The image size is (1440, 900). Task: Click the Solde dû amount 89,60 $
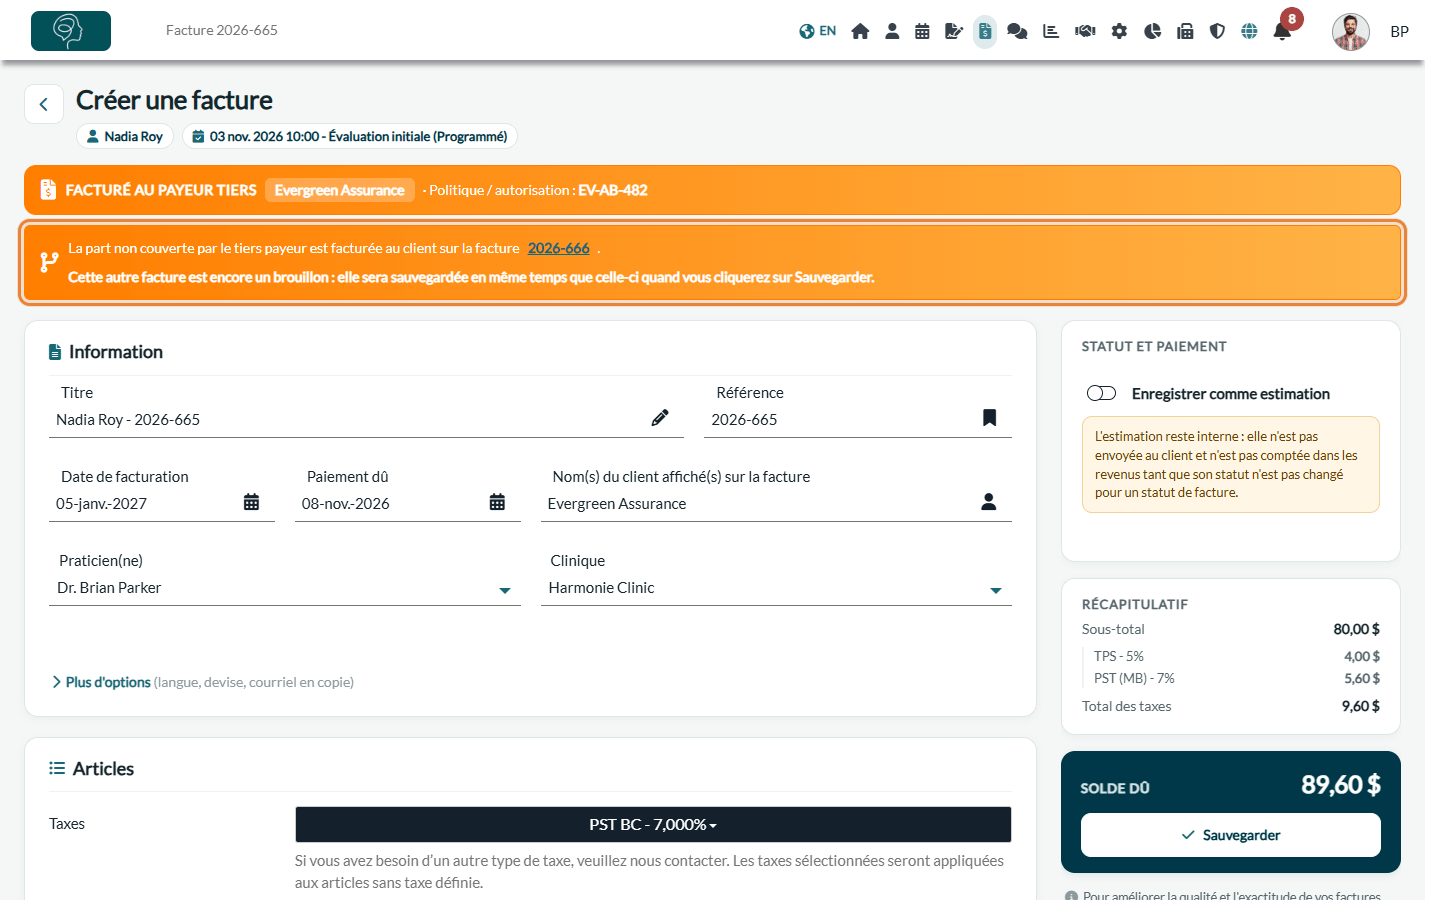[x=1341, y=785]
